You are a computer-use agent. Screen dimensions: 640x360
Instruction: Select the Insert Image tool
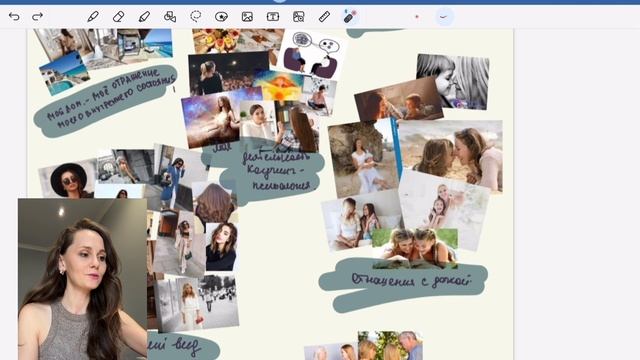click(247, 17)
